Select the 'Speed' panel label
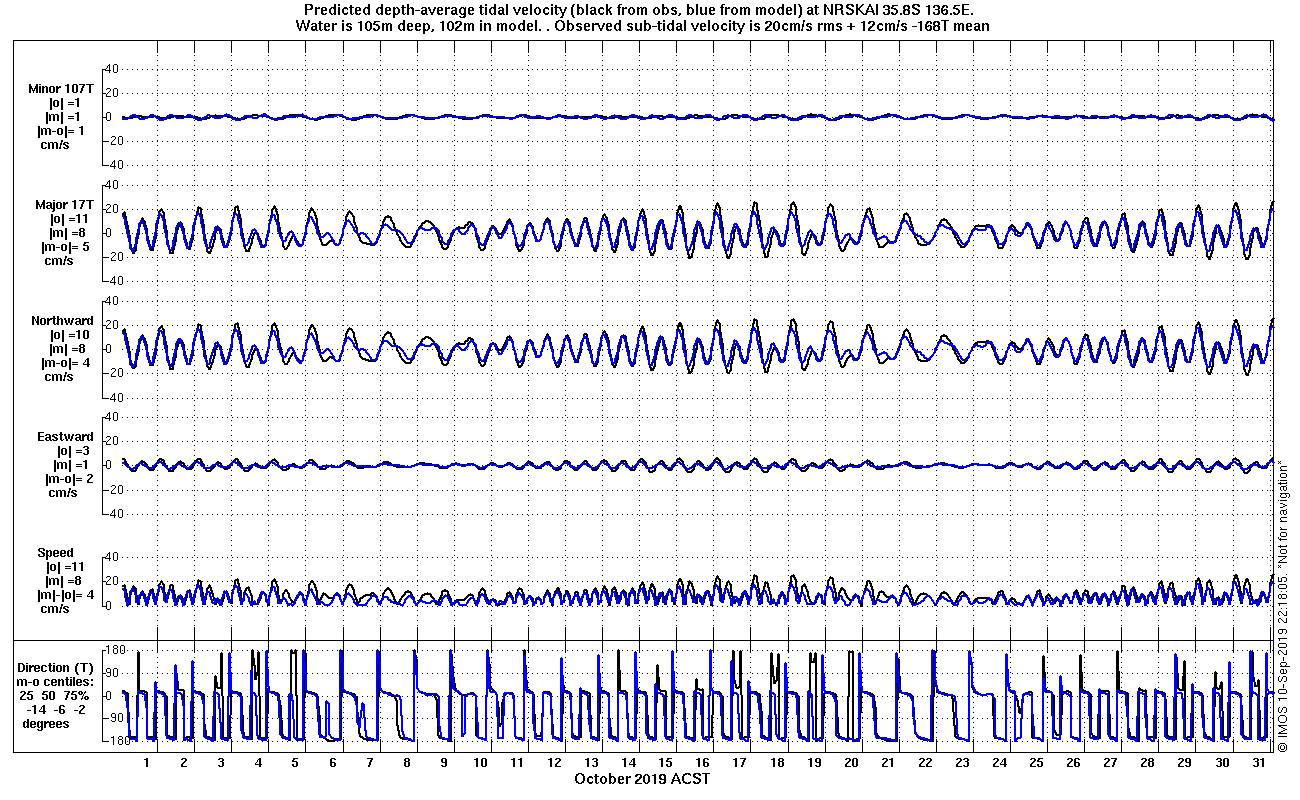The height and width of the screenshot is (800, 1300). (x=56, y=553)
